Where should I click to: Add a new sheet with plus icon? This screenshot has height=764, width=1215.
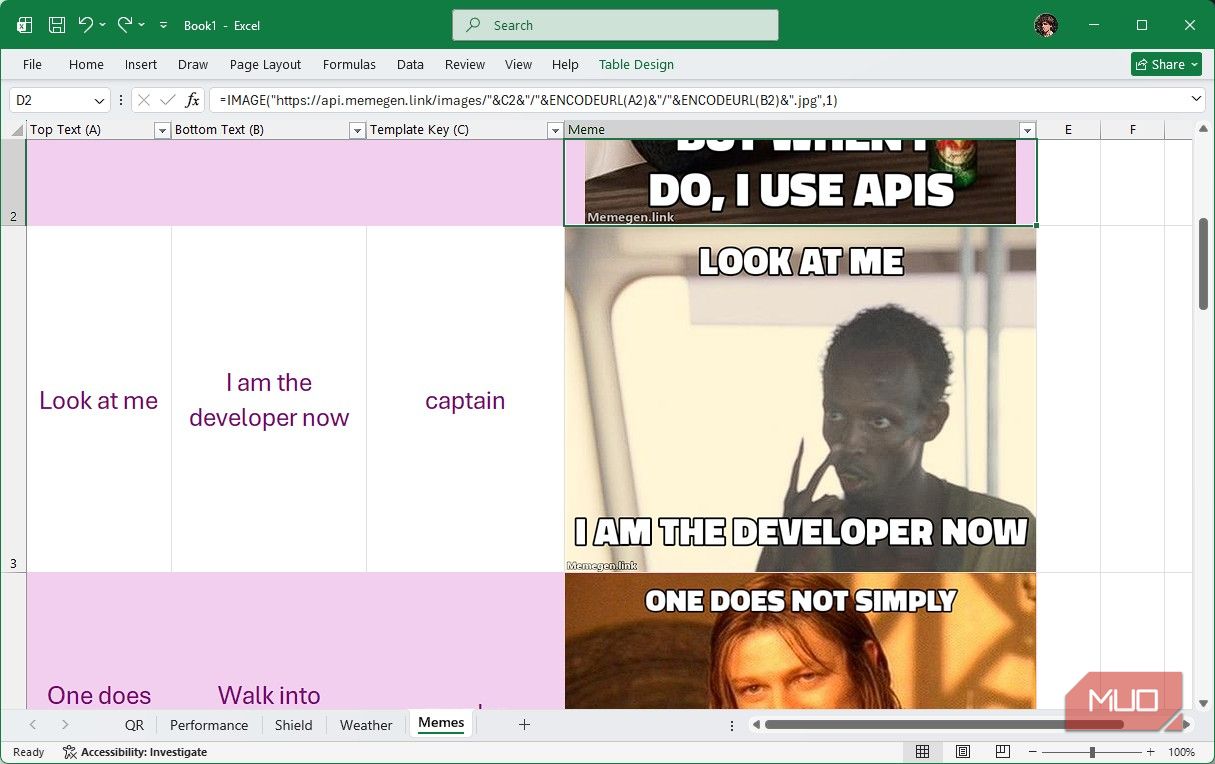[x=524, y=725]
